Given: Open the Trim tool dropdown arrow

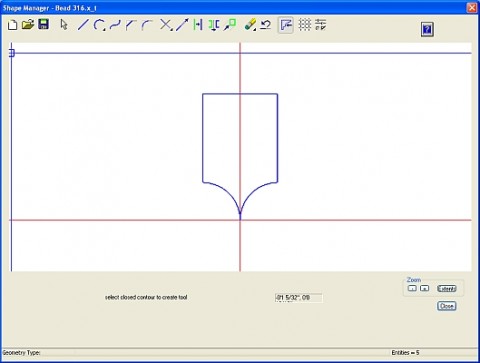Looking at the screenshot, I should click(x=171, y=30).
